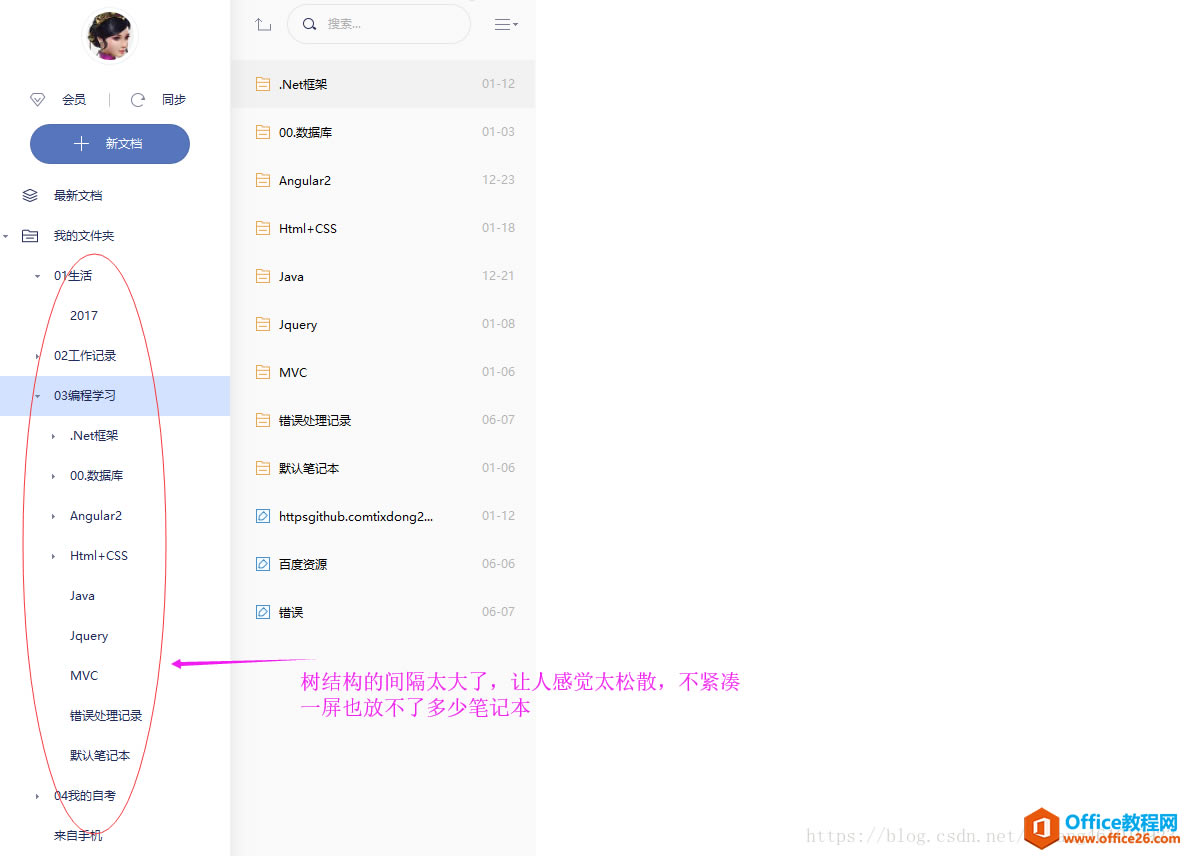Click the go up one level icon
The image size is (1187, 856).
[263, 25]
